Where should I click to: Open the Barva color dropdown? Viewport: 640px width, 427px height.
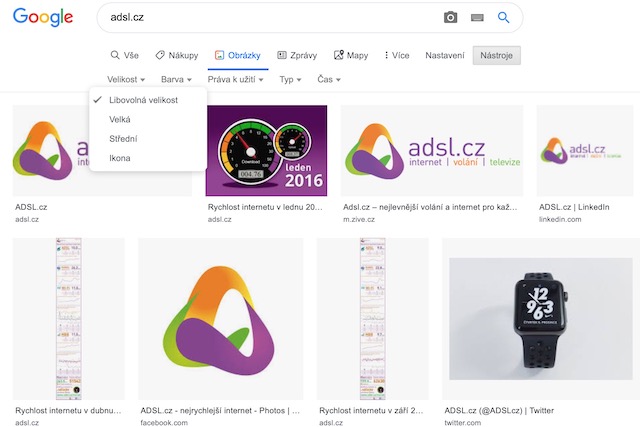176,79
